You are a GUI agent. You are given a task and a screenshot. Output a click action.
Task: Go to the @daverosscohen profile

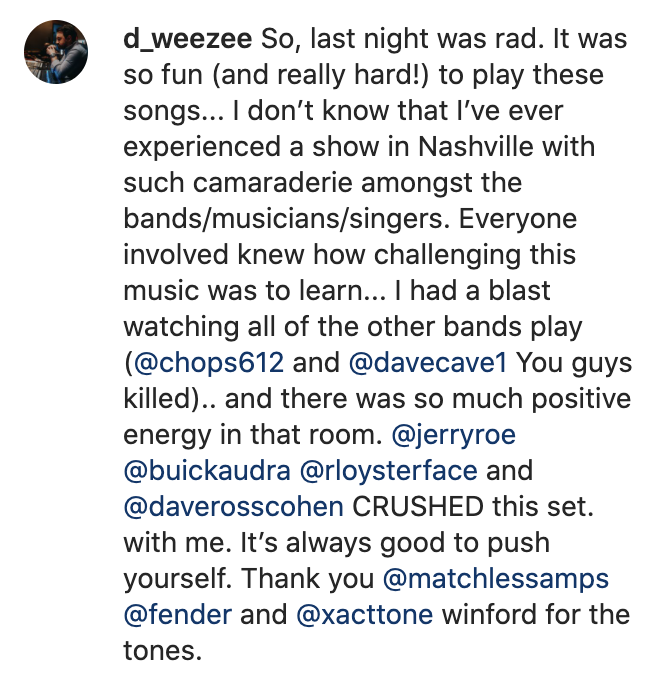[233, 506]
